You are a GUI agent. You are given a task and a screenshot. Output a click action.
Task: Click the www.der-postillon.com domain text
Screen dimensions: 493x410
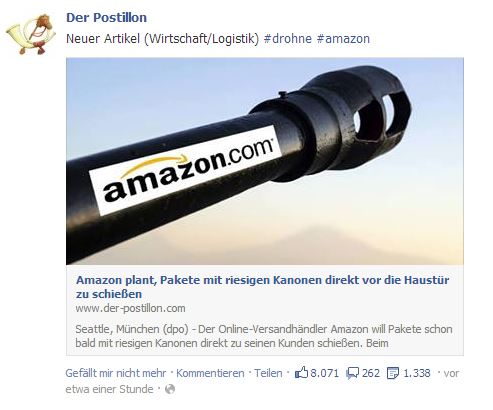pyautogui.click(x=130, y=308)
